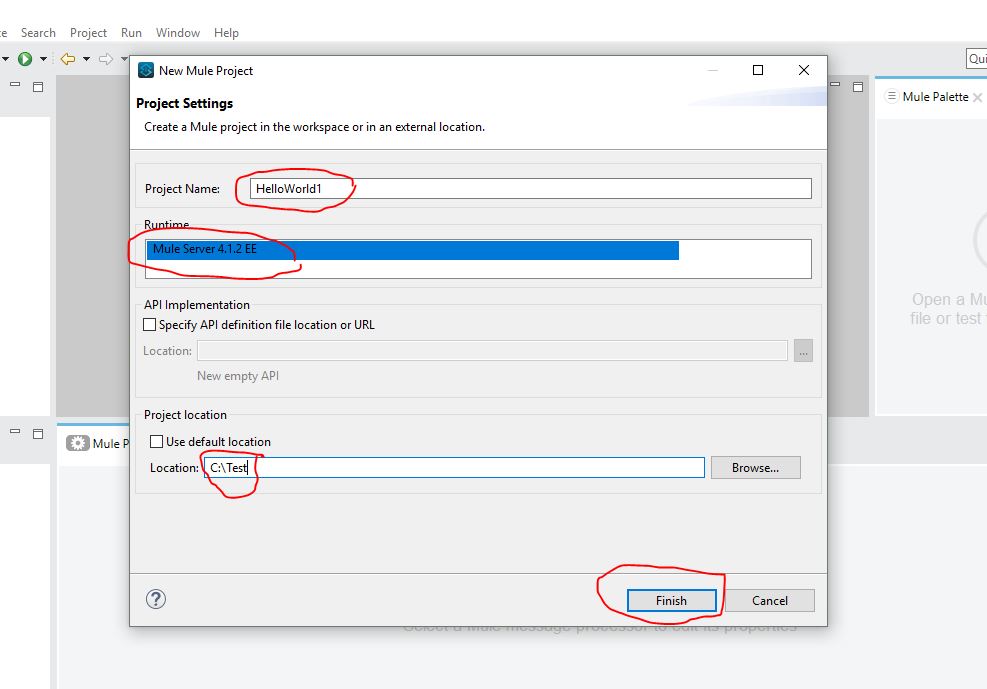This screenshot has height=689, width=987.
Task: Open the dialog help question-mark icon
Action: coord(155,599)
